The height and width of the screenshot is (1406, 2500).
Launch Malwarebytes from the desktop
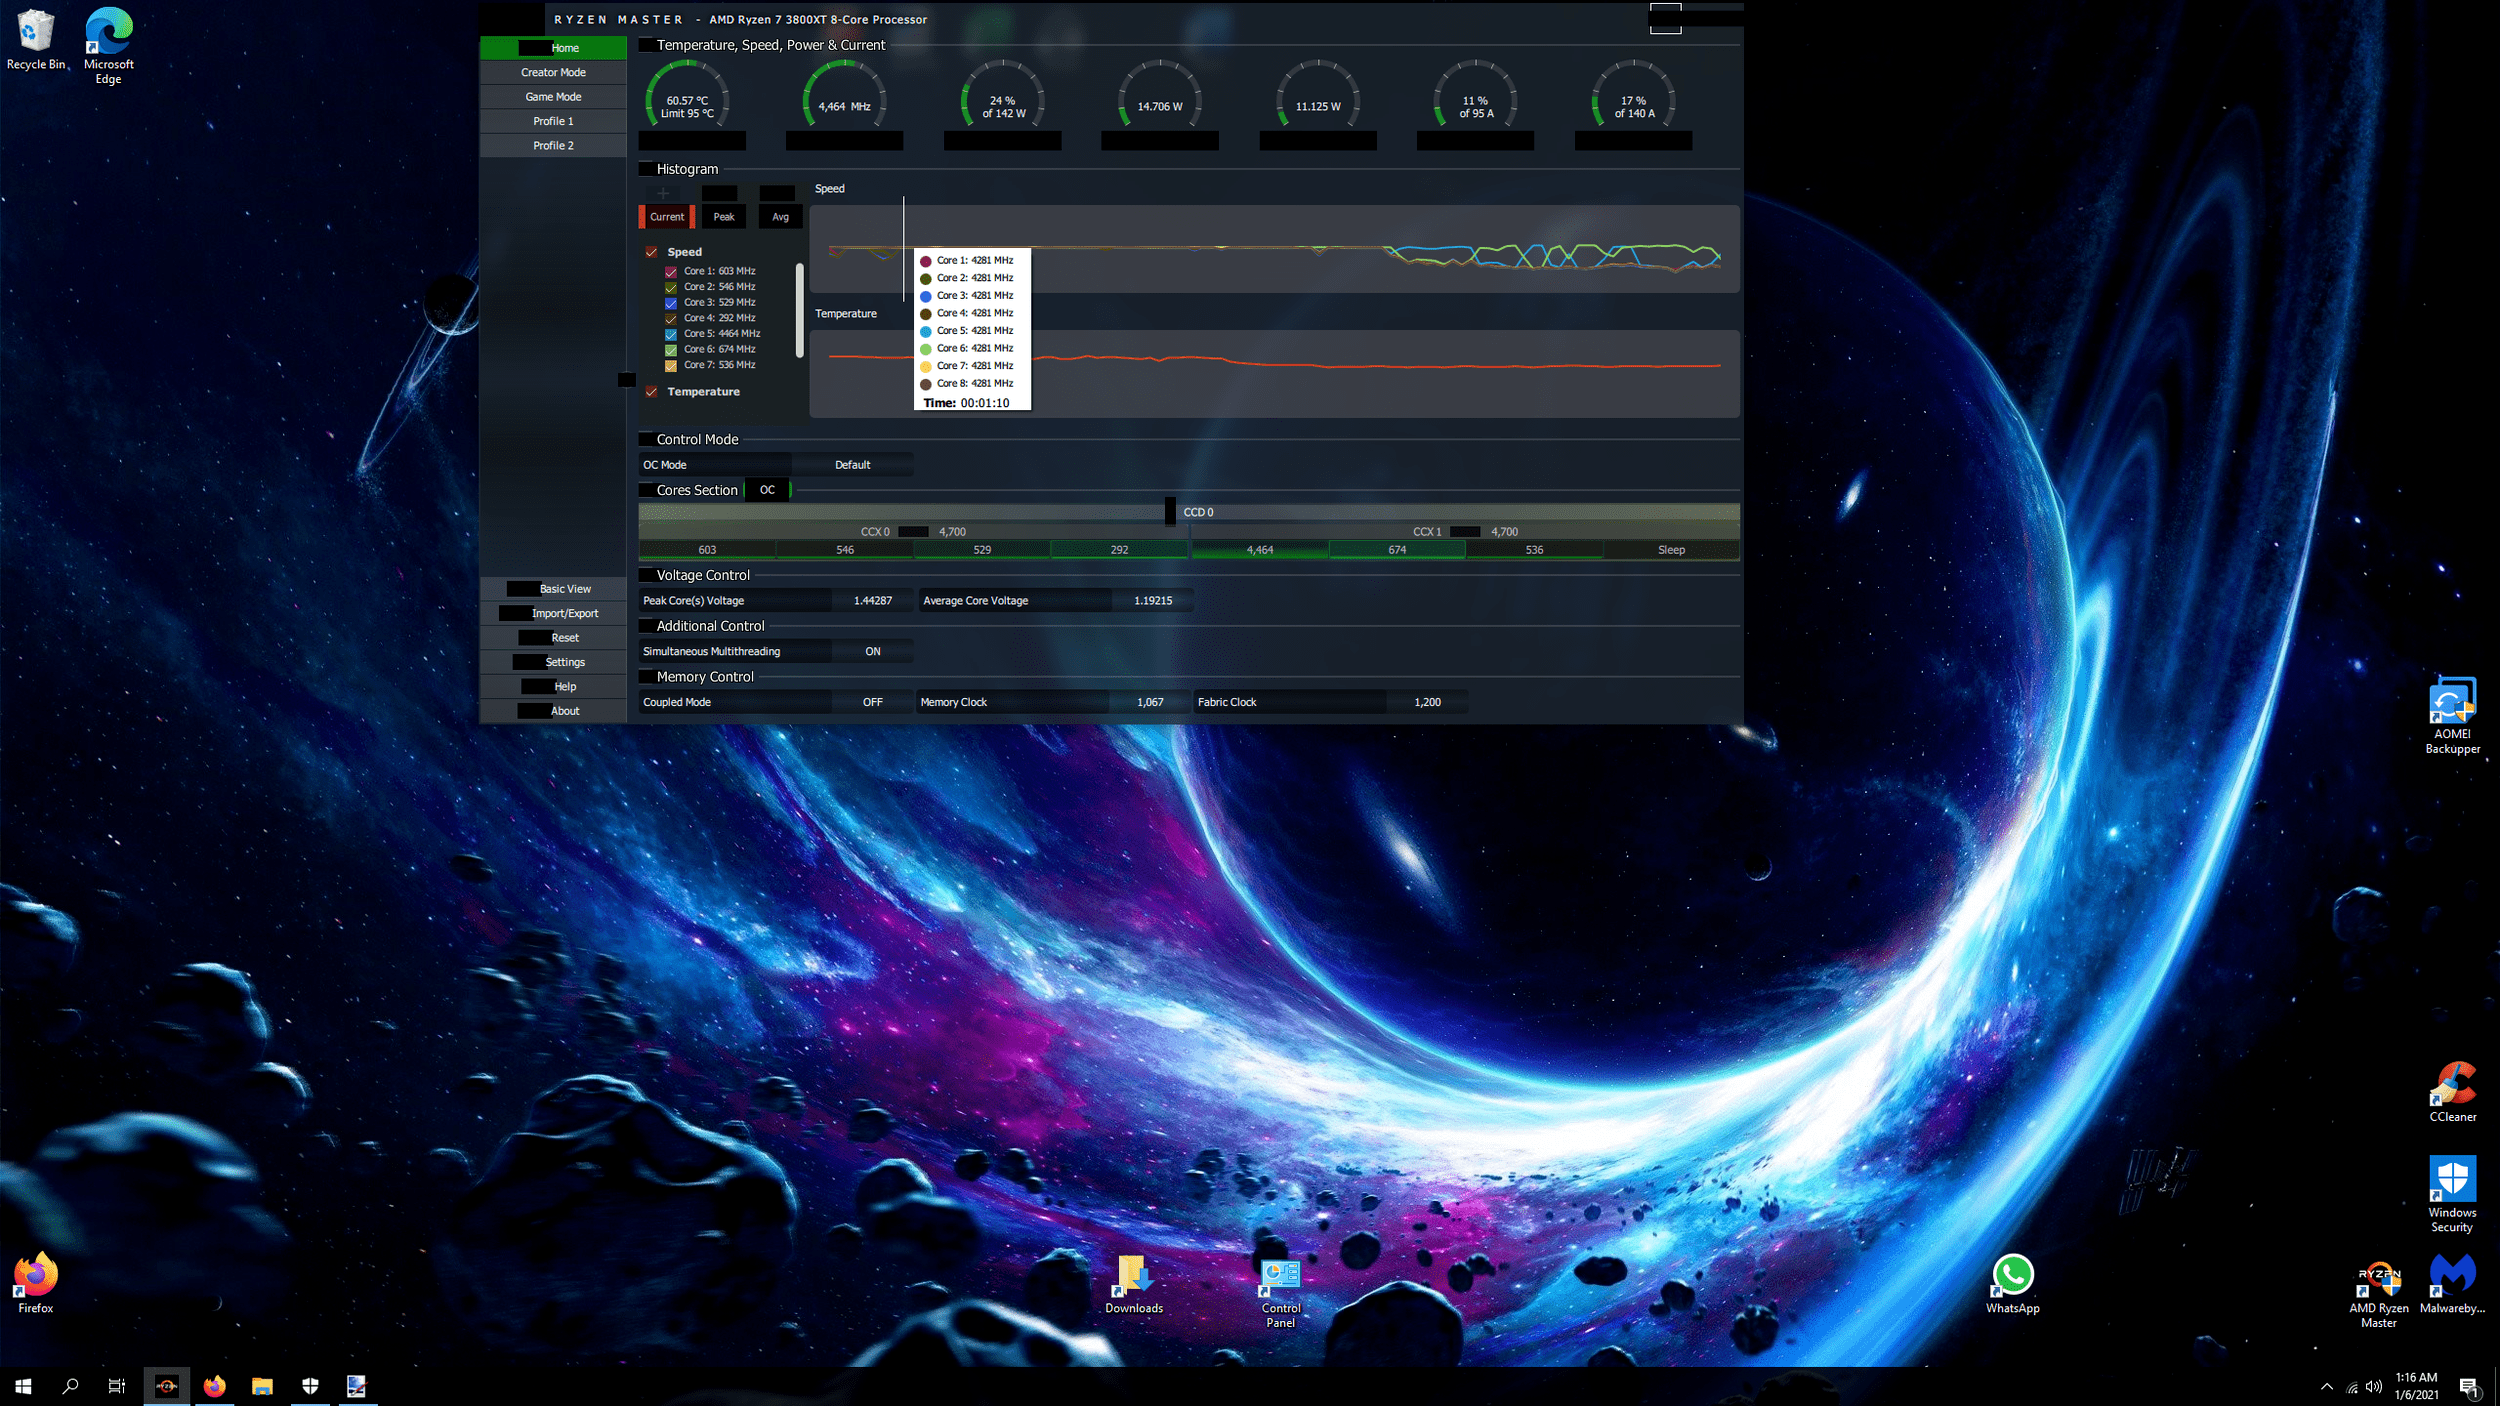(2452, 1284)
